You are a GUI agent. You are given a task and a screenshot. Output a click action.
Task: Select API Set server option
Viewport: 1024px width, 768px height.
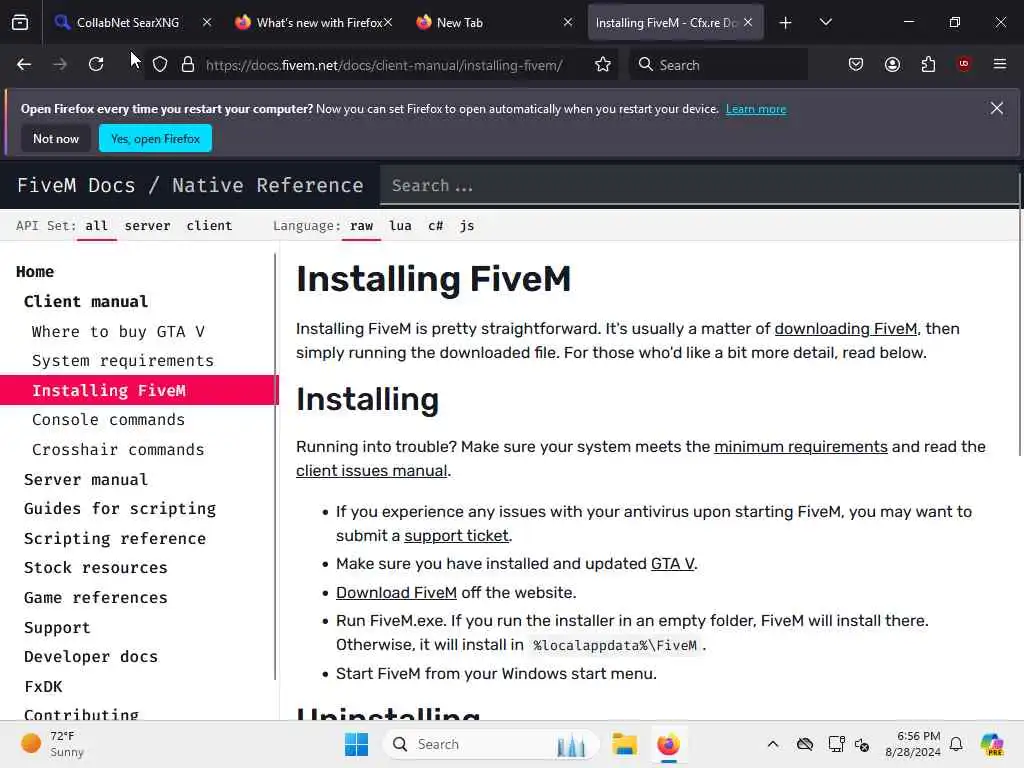coord(148,225)
